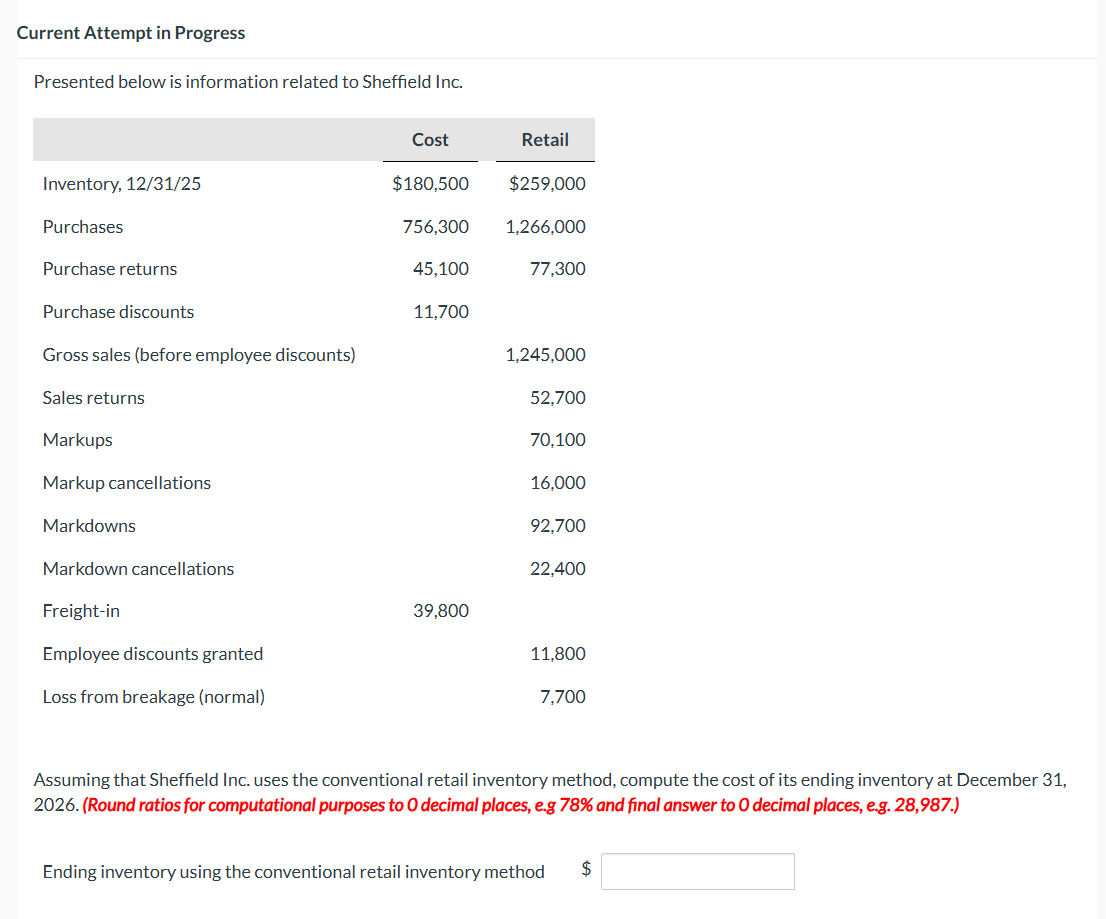Select 'Employee discounts granted' row label
Image resolution: width=1106 pixels, height=919 pixels.
coord(153,654)
